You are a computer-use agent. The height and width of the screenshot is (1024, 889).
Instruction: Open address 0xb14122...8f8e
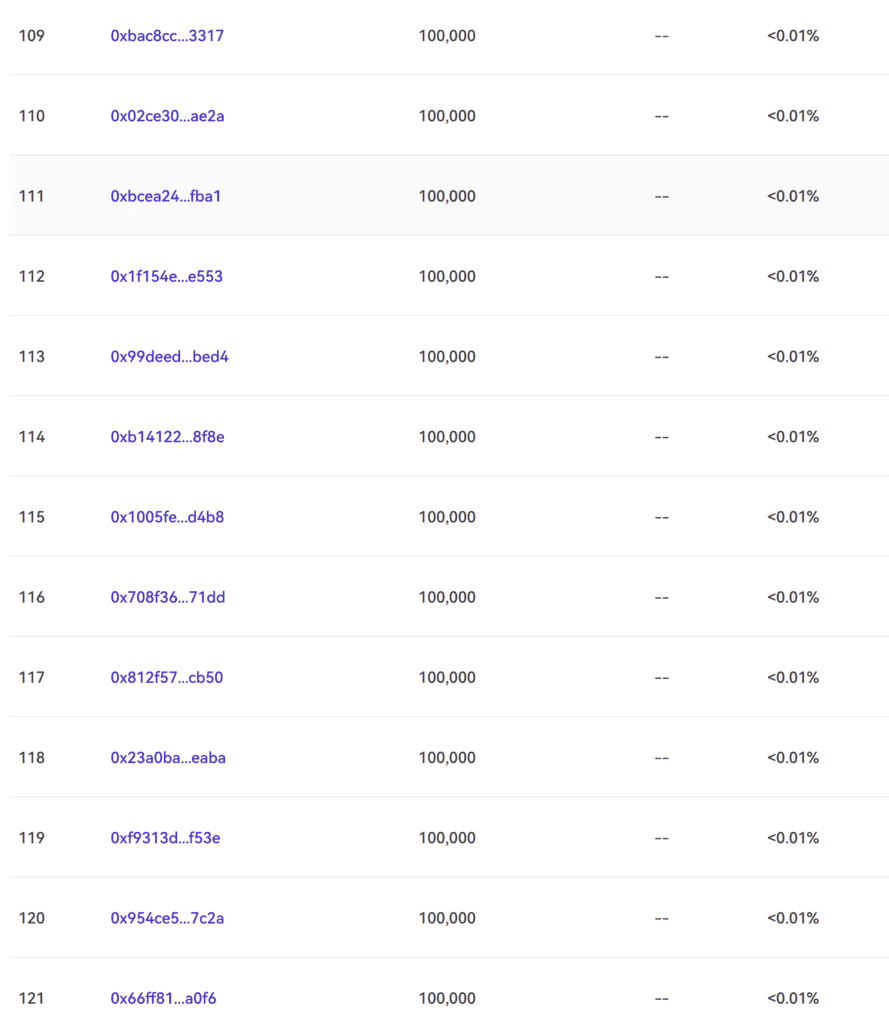[167, 438]
